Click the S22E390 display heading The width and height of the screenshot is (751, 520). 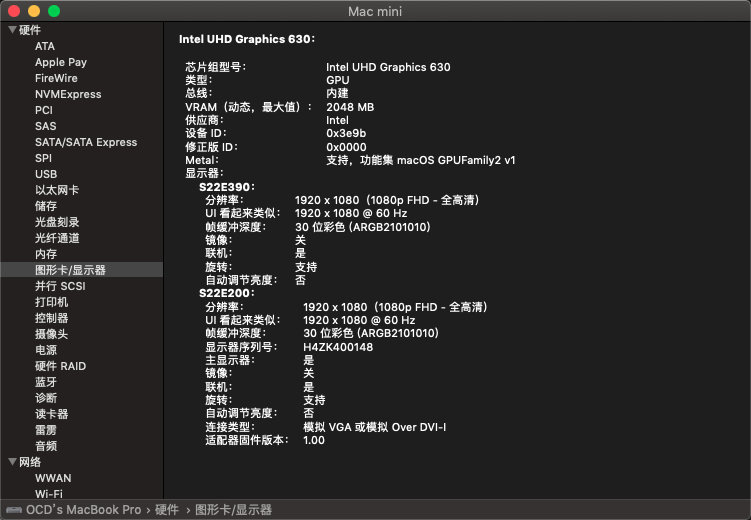[x=227, y=187]
